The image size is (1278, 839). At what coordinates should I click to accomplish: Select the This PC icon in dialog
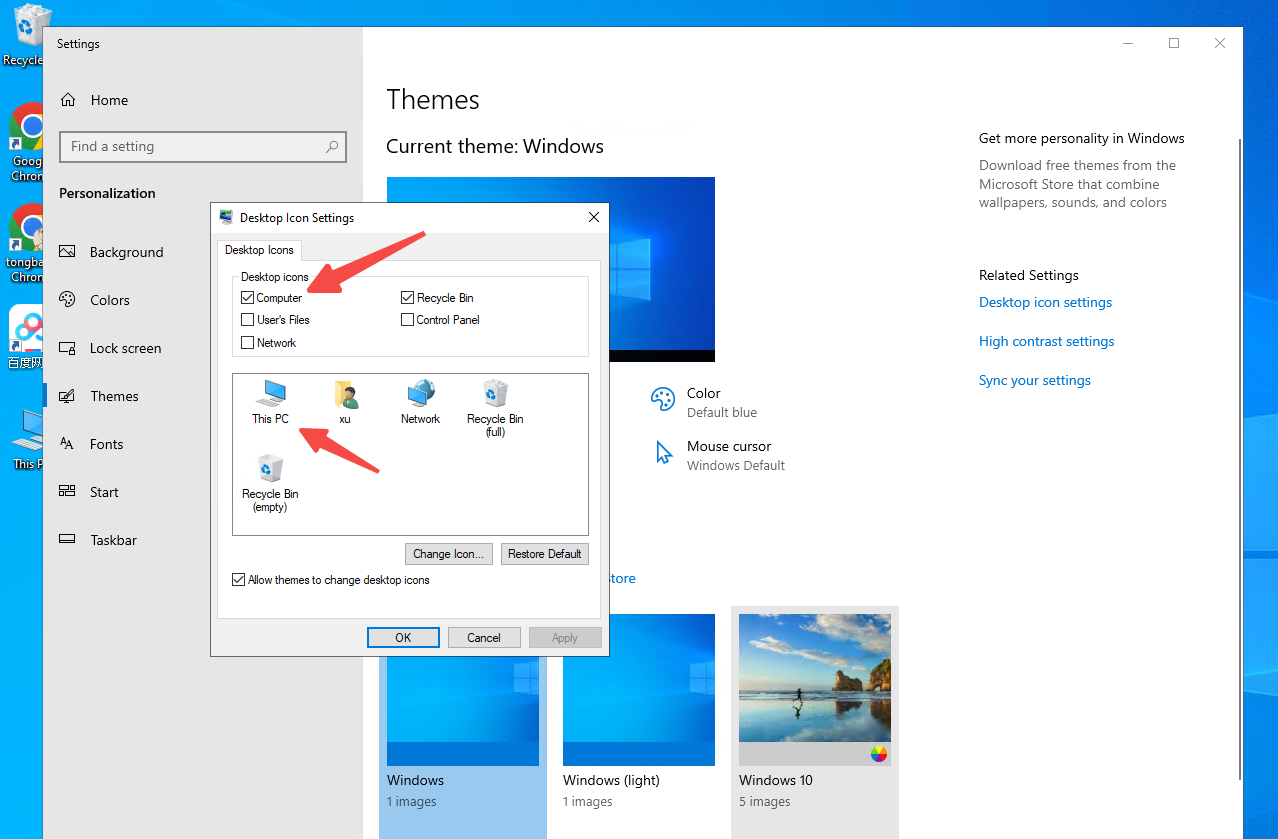point(270,402)
